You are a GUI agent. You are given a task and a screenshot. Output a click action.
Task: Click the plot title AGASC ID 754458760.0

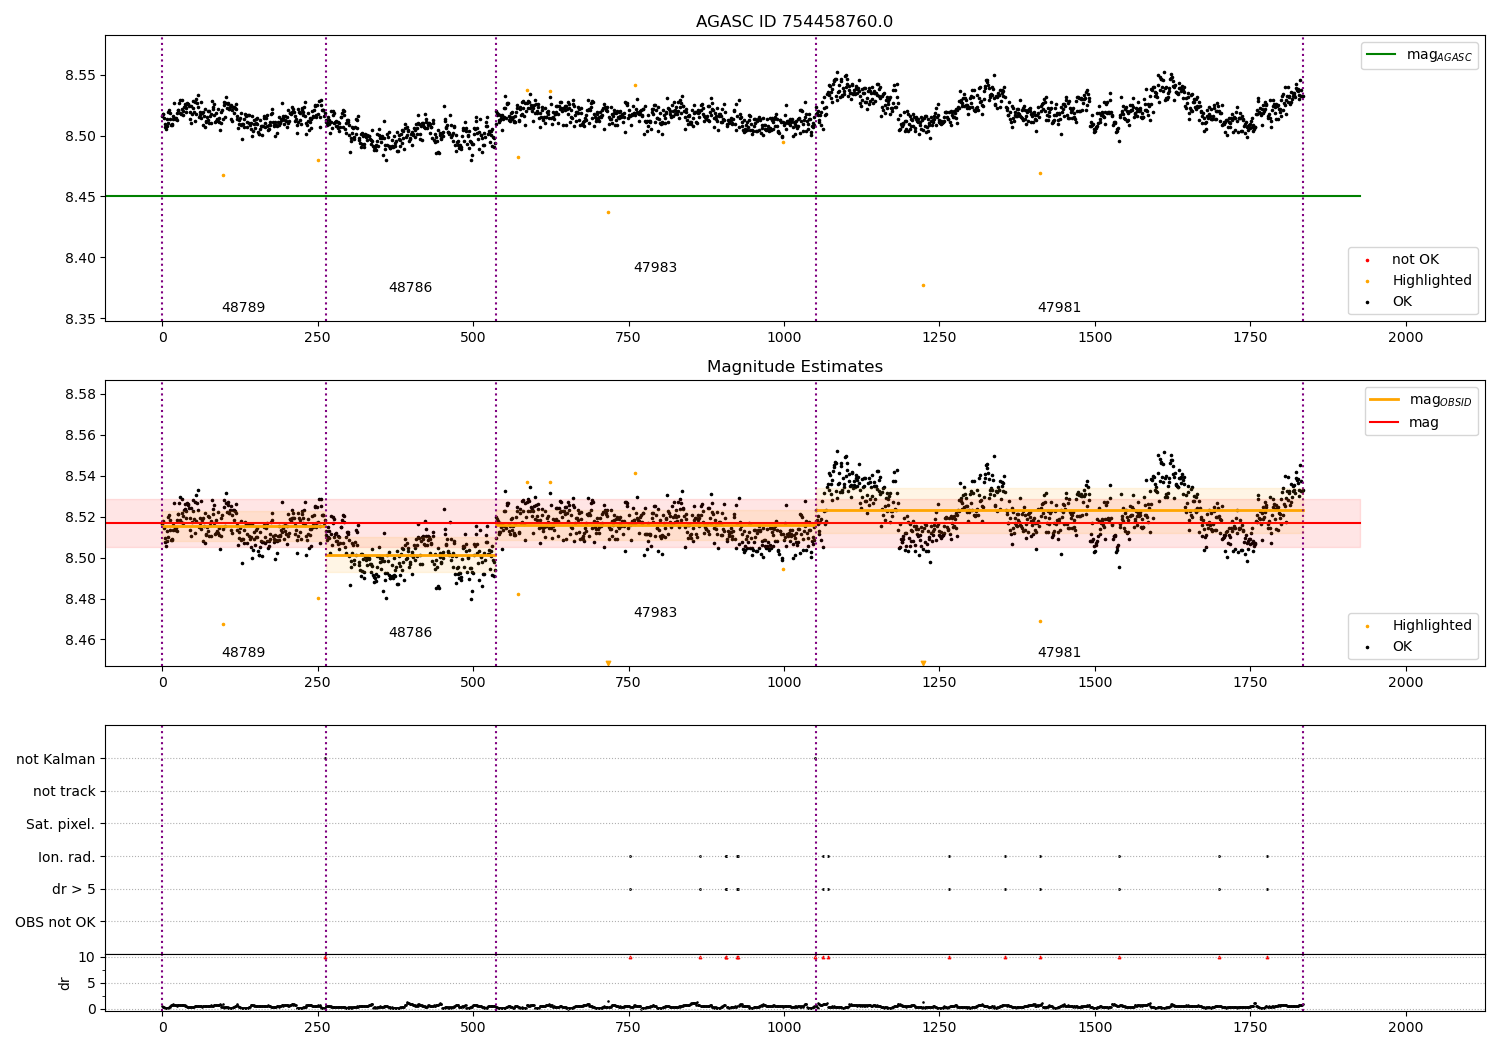click(794, 22)
